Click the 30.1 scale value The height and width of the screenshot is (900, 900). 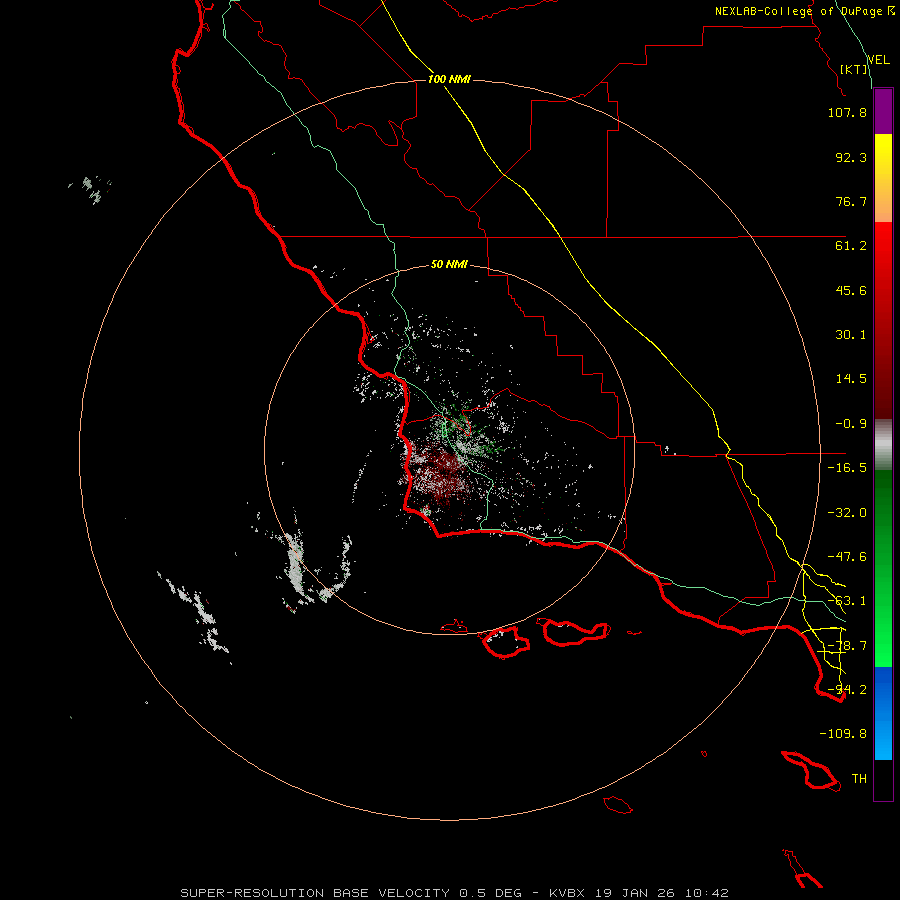pos(851,335)
